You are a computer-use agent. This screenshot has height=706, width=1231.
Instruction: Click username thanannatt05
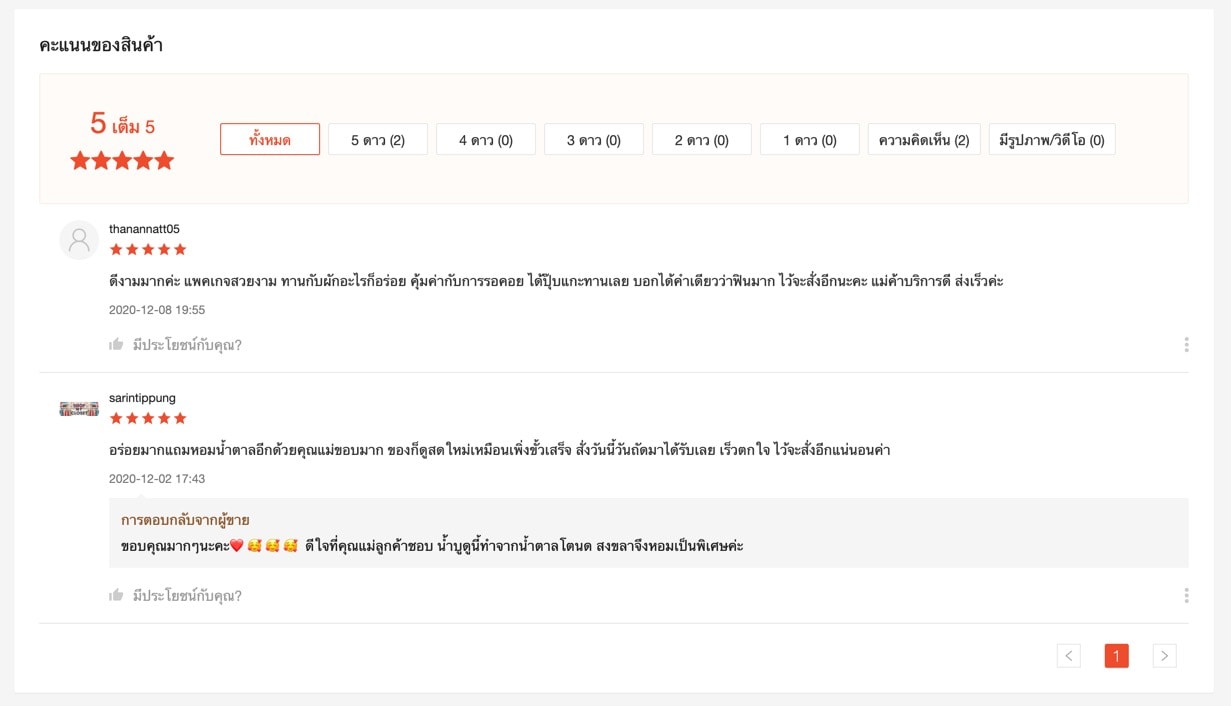(144, 229)
